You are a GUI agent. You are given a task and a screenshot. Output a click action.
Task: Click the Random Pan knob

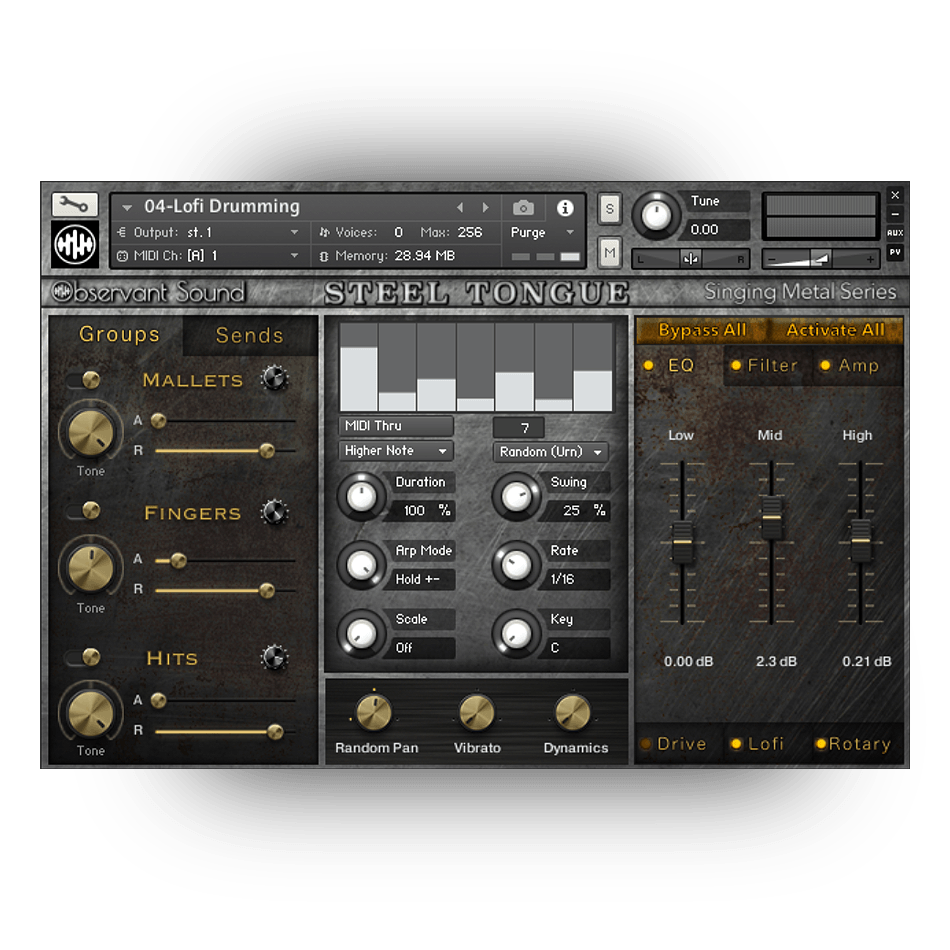pyautogui.click(x=374, y=712)
